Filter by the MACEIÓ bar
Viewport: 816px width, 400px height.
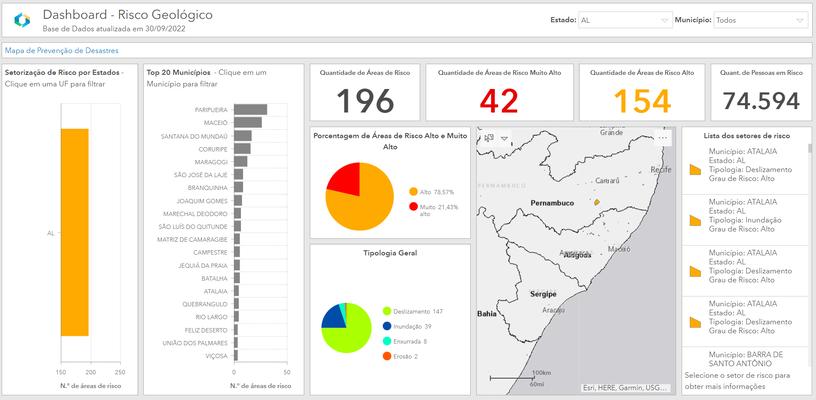tap(247, 122)
